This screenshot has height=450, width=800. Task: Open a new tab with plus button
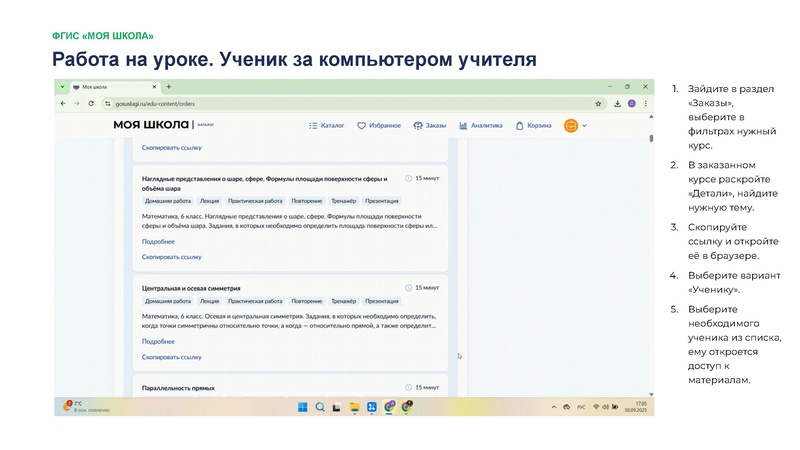[169, 87]
